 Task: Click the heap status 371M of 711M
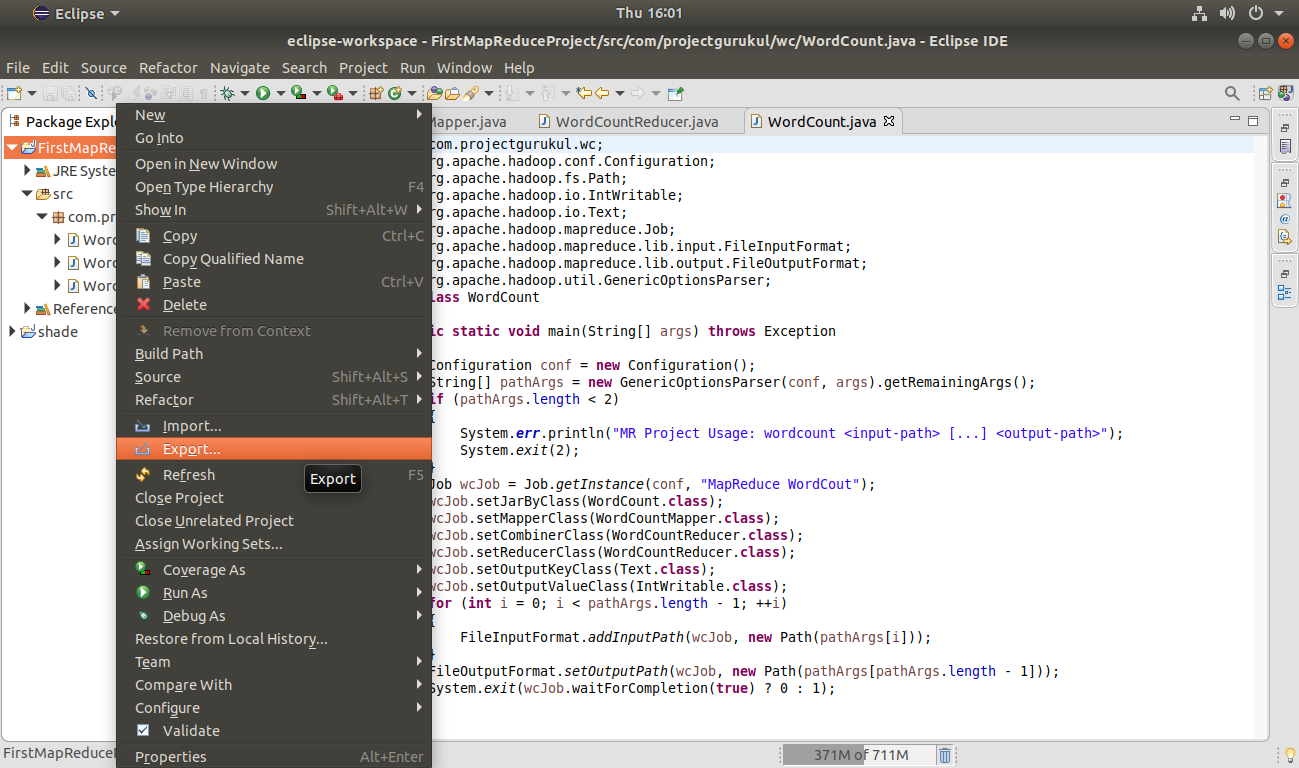859,755
